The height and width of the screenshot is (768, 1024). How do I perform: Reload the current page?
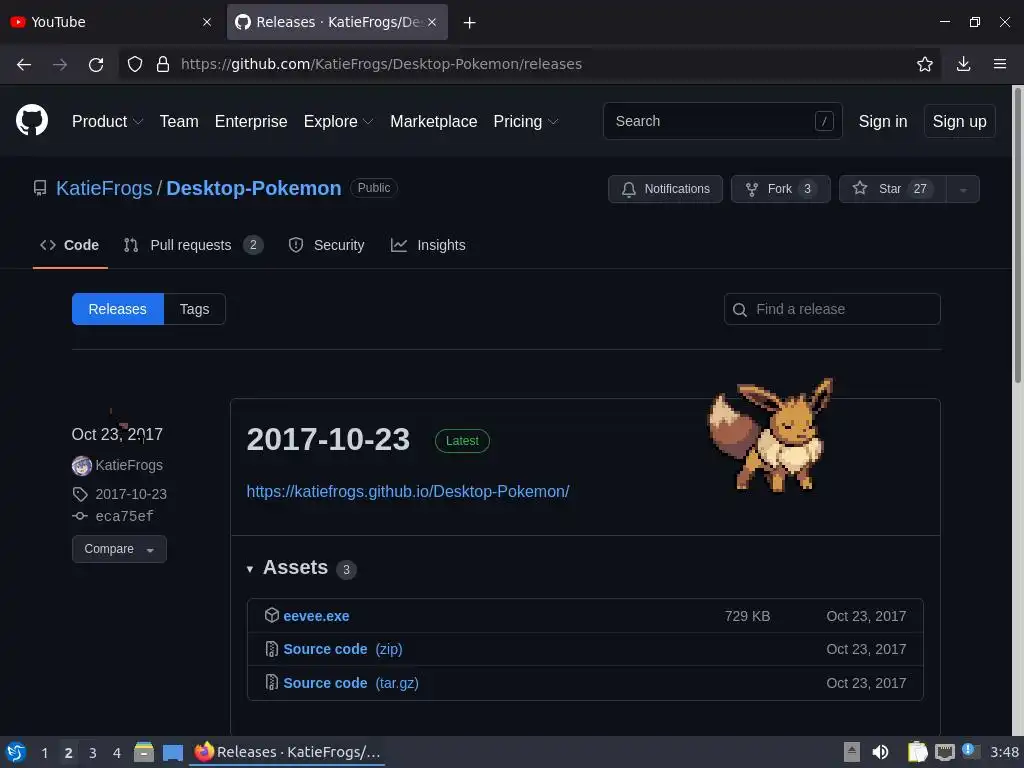96,64
